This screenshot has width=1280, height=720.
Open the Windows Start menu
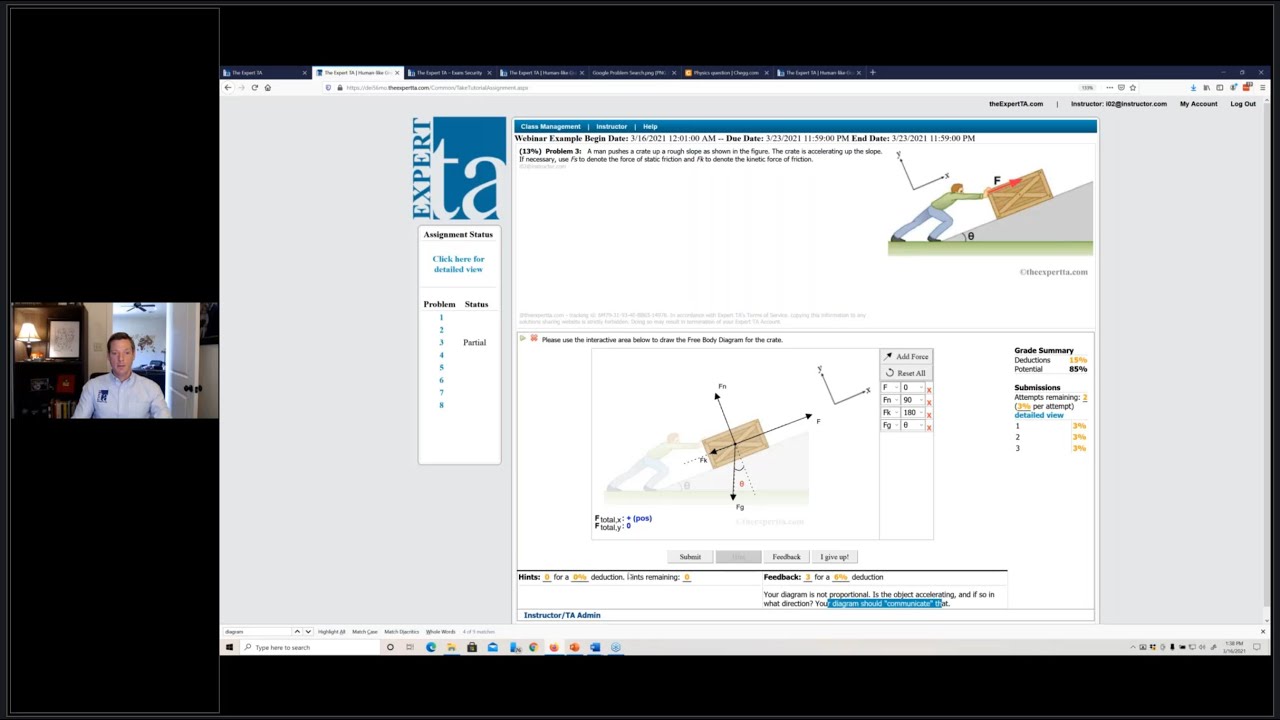pyautogui.click(x=229, y=647)
